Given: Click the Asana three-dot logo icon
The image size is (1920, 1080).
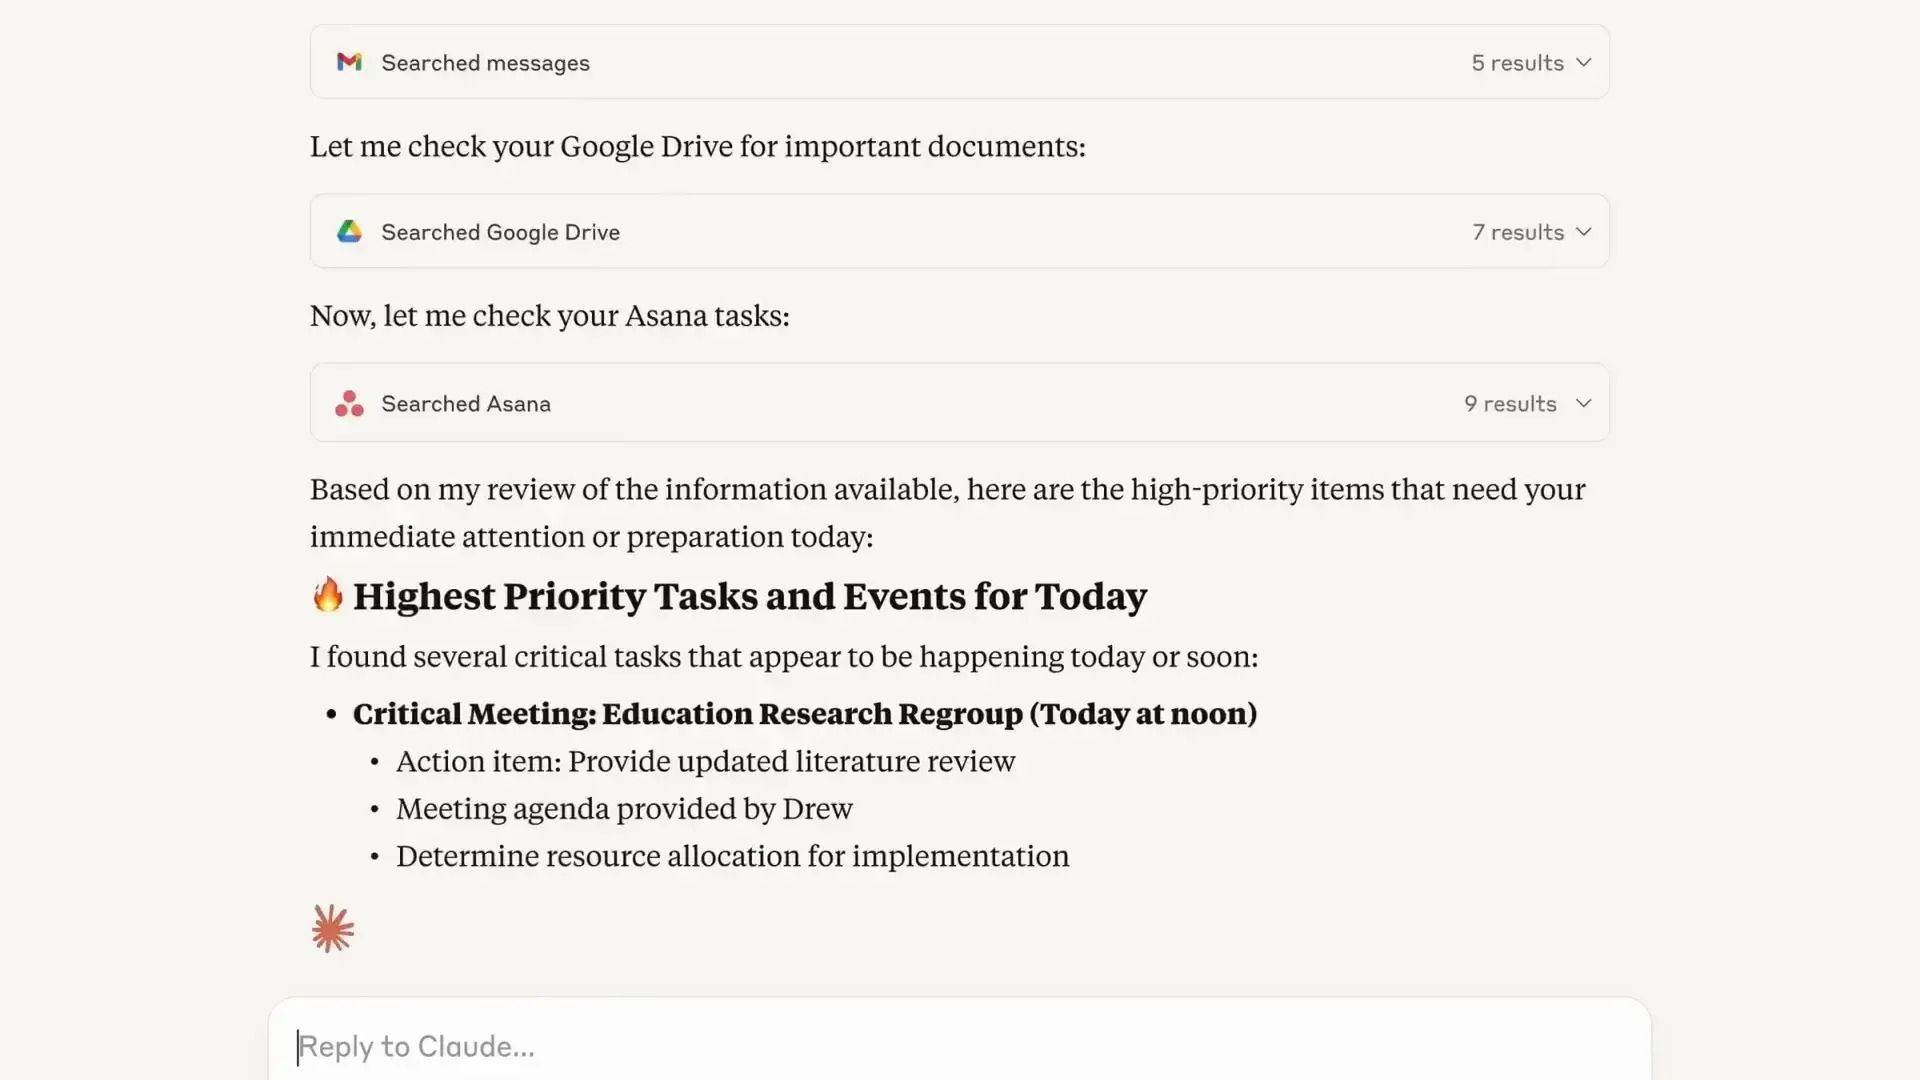Looking at the screenshot, I should pos(349,403).
